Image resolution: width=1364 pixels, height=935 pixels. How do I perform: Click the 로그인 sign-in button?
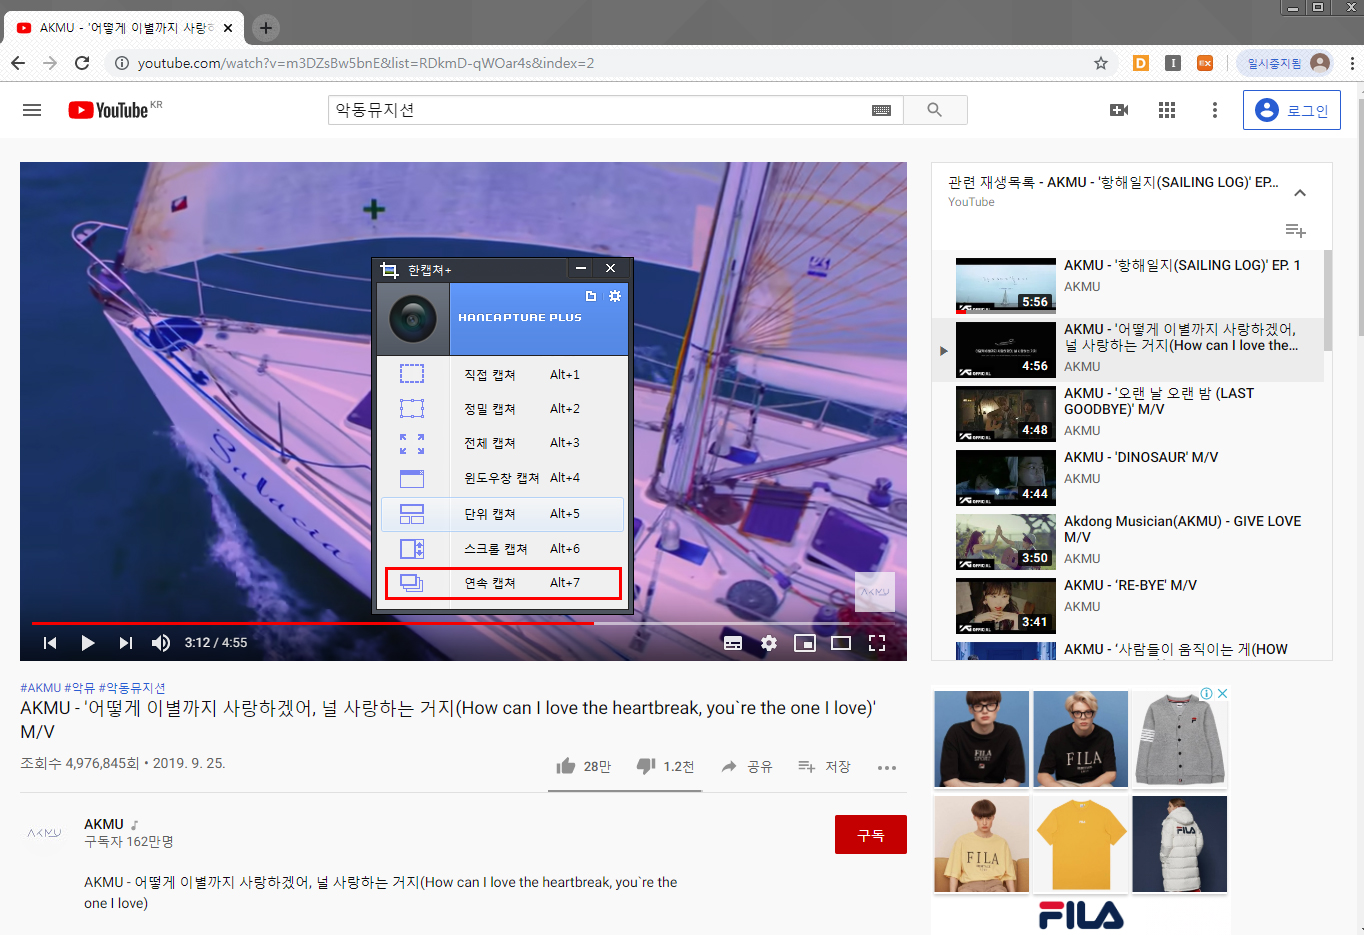point(1291,110)
